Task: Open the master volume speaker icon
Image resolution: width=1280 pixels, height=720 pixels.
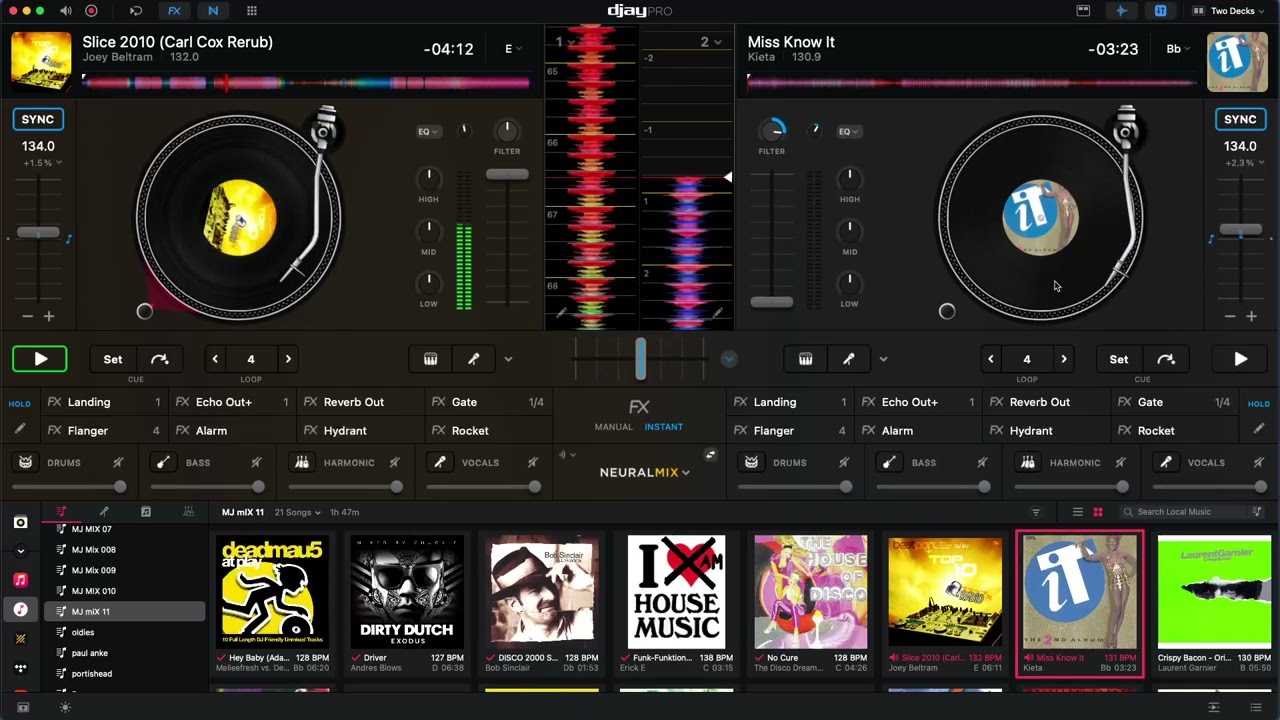Action: (x=66, y=11)
